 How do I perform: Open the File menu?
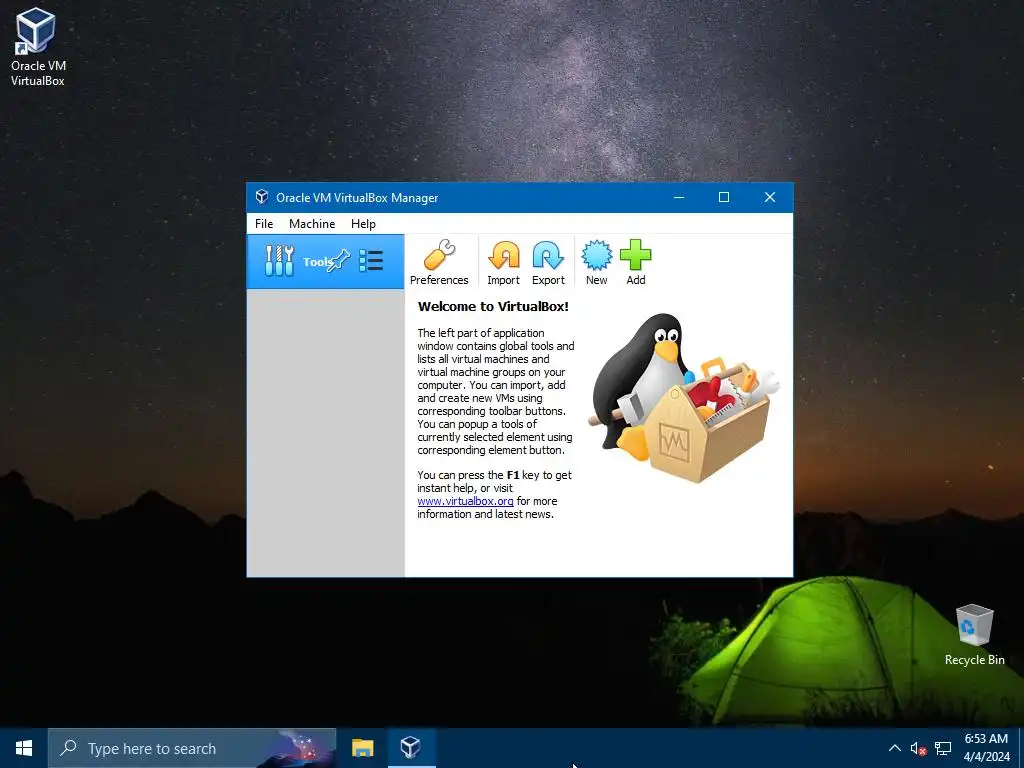[264, 223]
